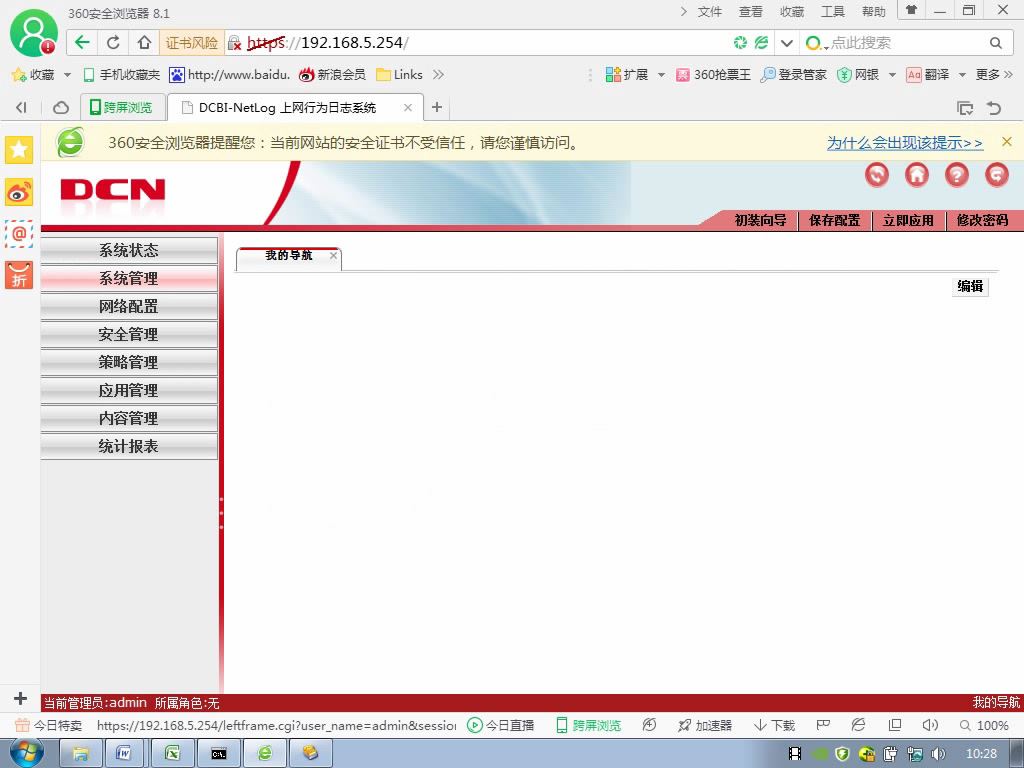Open the 统计报表 menu
The width and height of the screenshot is (1024, 768).
tap(129, 446)
